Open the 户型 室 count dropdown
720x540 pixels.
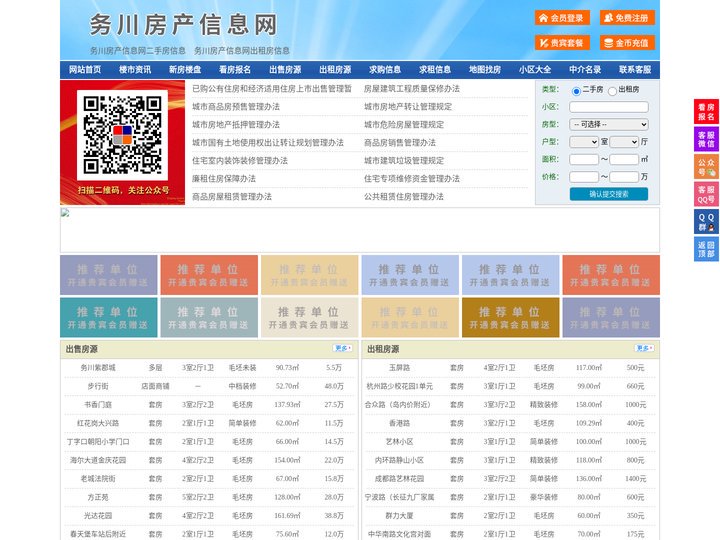click(584, 142)
